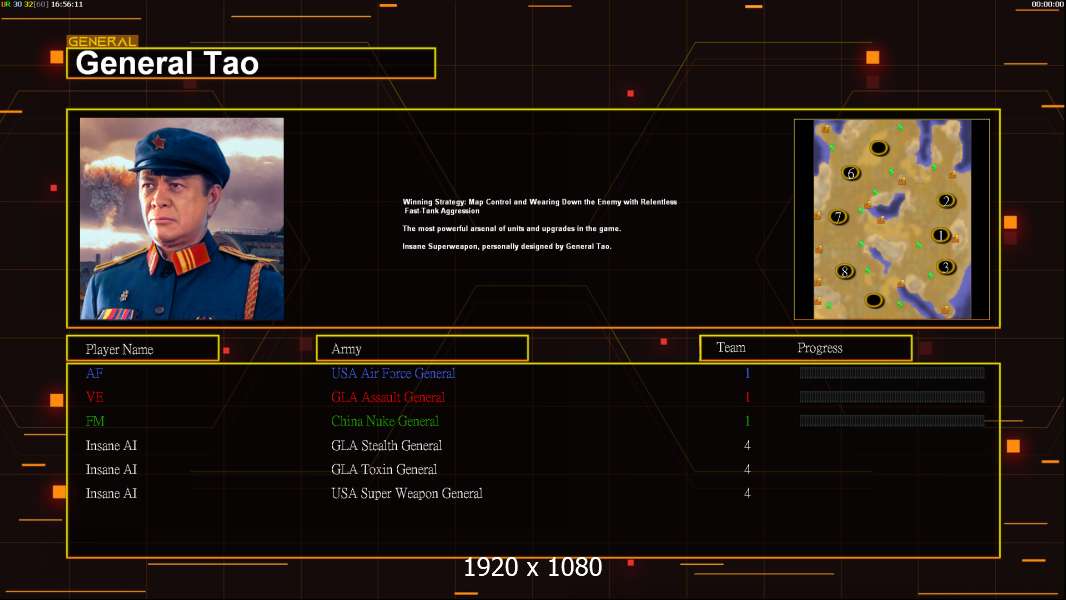Click start position 1 on the minimap
Image resolution: width=1066 pixels, height=600 pixels.
(x=941, y=236)
